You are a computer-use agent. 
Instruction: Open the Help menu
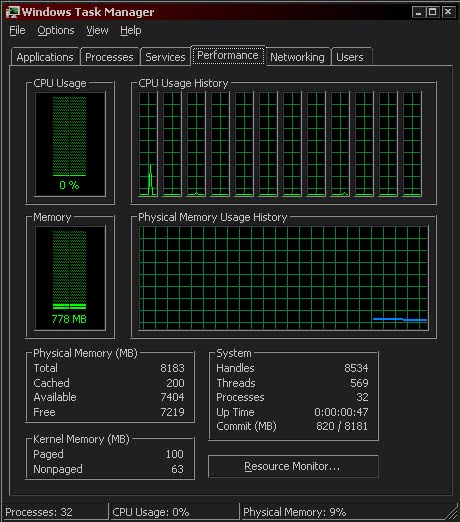(131, 31)
